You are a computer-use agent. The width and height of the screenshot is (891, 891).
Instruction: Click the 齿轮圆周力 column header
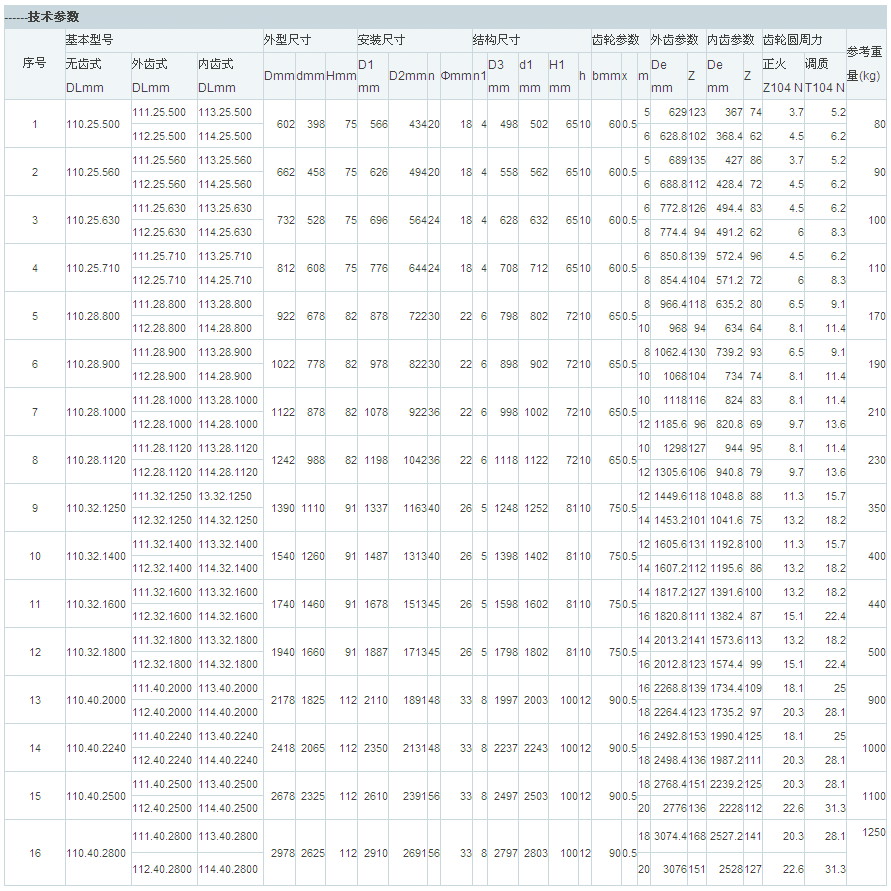792,40
